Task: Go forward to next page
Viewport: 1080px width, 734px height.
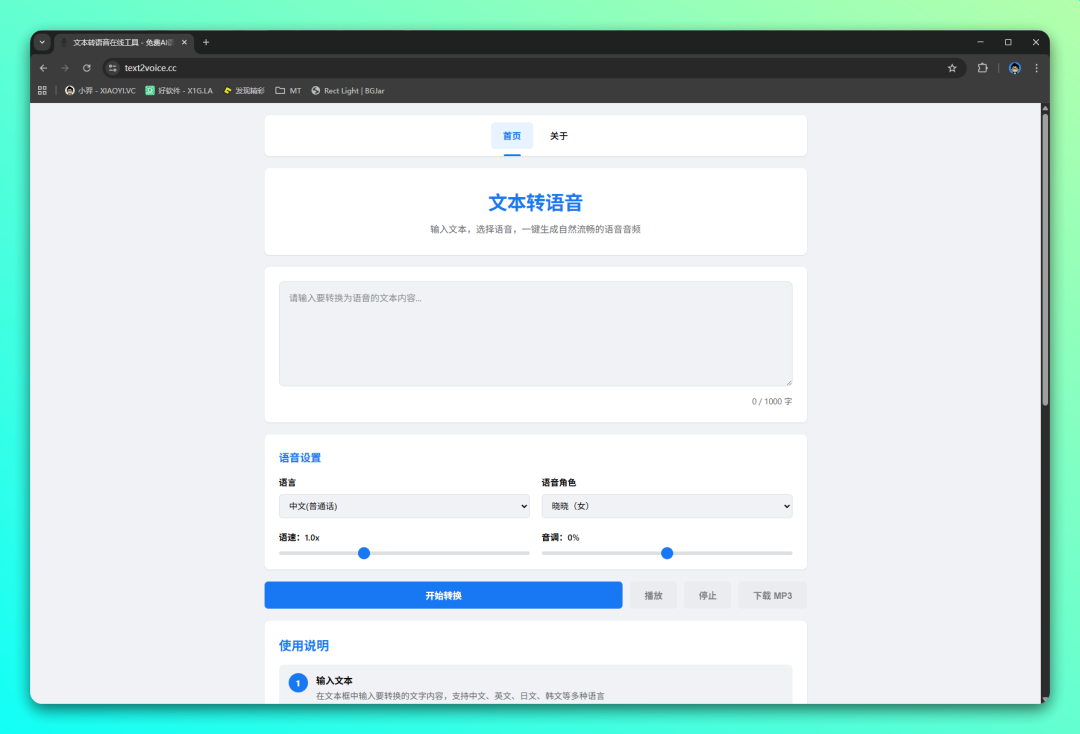Action: click(65, 68)
